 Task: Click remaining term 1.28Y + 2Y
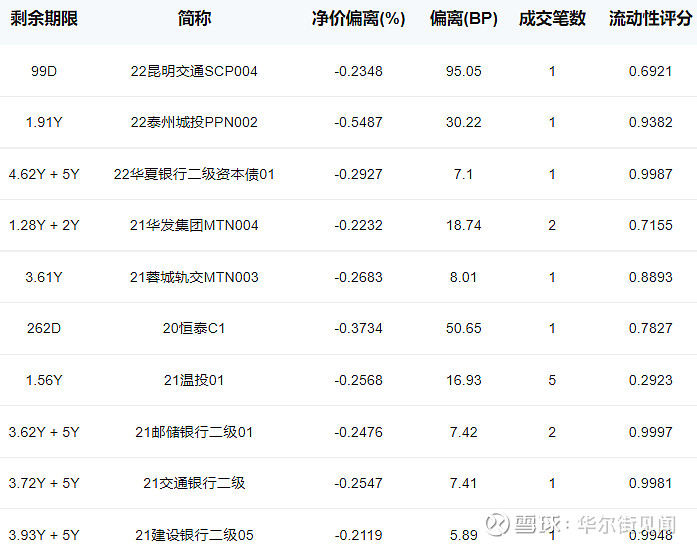[44, 225]
